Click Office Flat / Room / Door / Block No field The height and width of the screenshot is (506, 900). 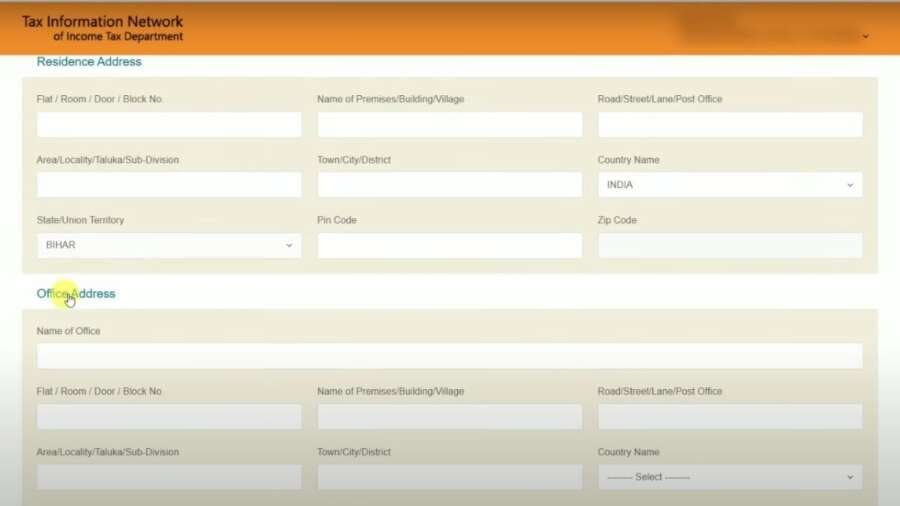pyautogui.click(x=169, y=417)
